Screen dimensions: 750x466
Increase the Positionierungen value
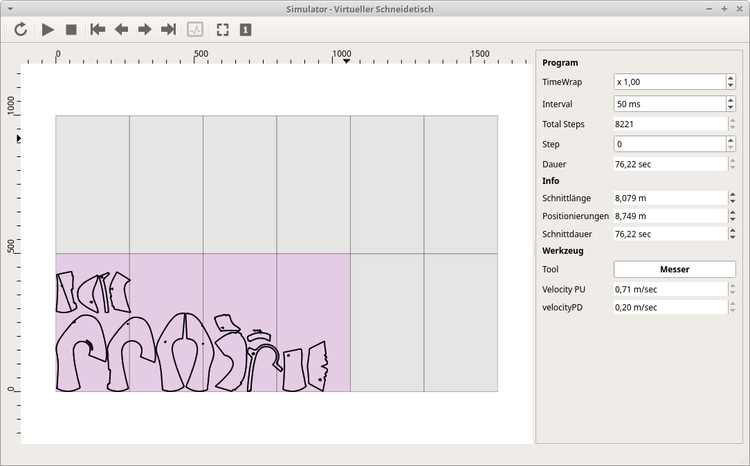pyautogui.click(x=732, y=213)
